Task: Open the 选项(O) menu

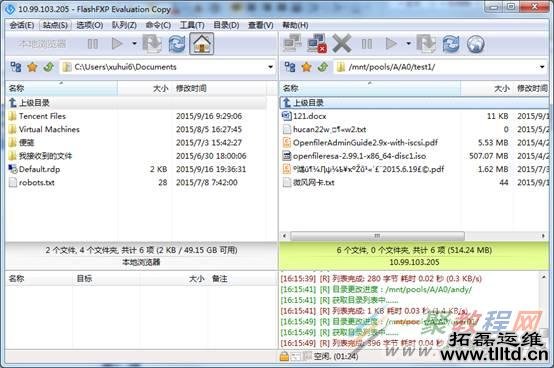Action: [x=89, y=25]
